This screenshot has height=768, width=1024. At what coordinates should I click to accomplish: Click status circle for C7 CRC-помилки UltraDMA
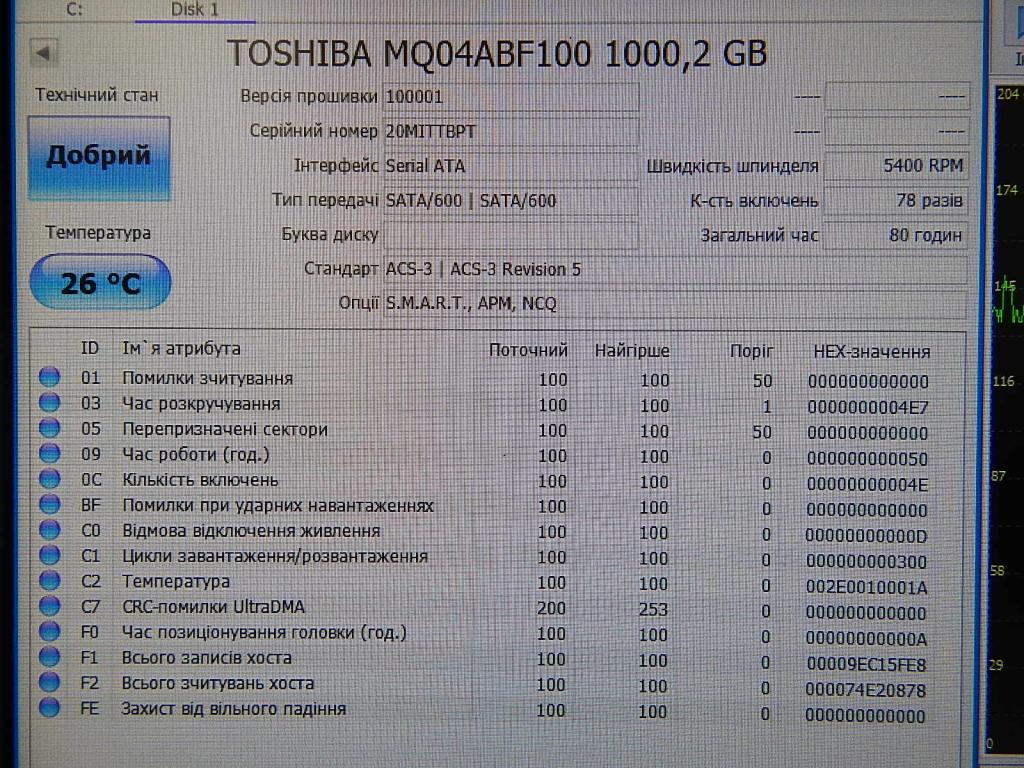tap(49, 606)
